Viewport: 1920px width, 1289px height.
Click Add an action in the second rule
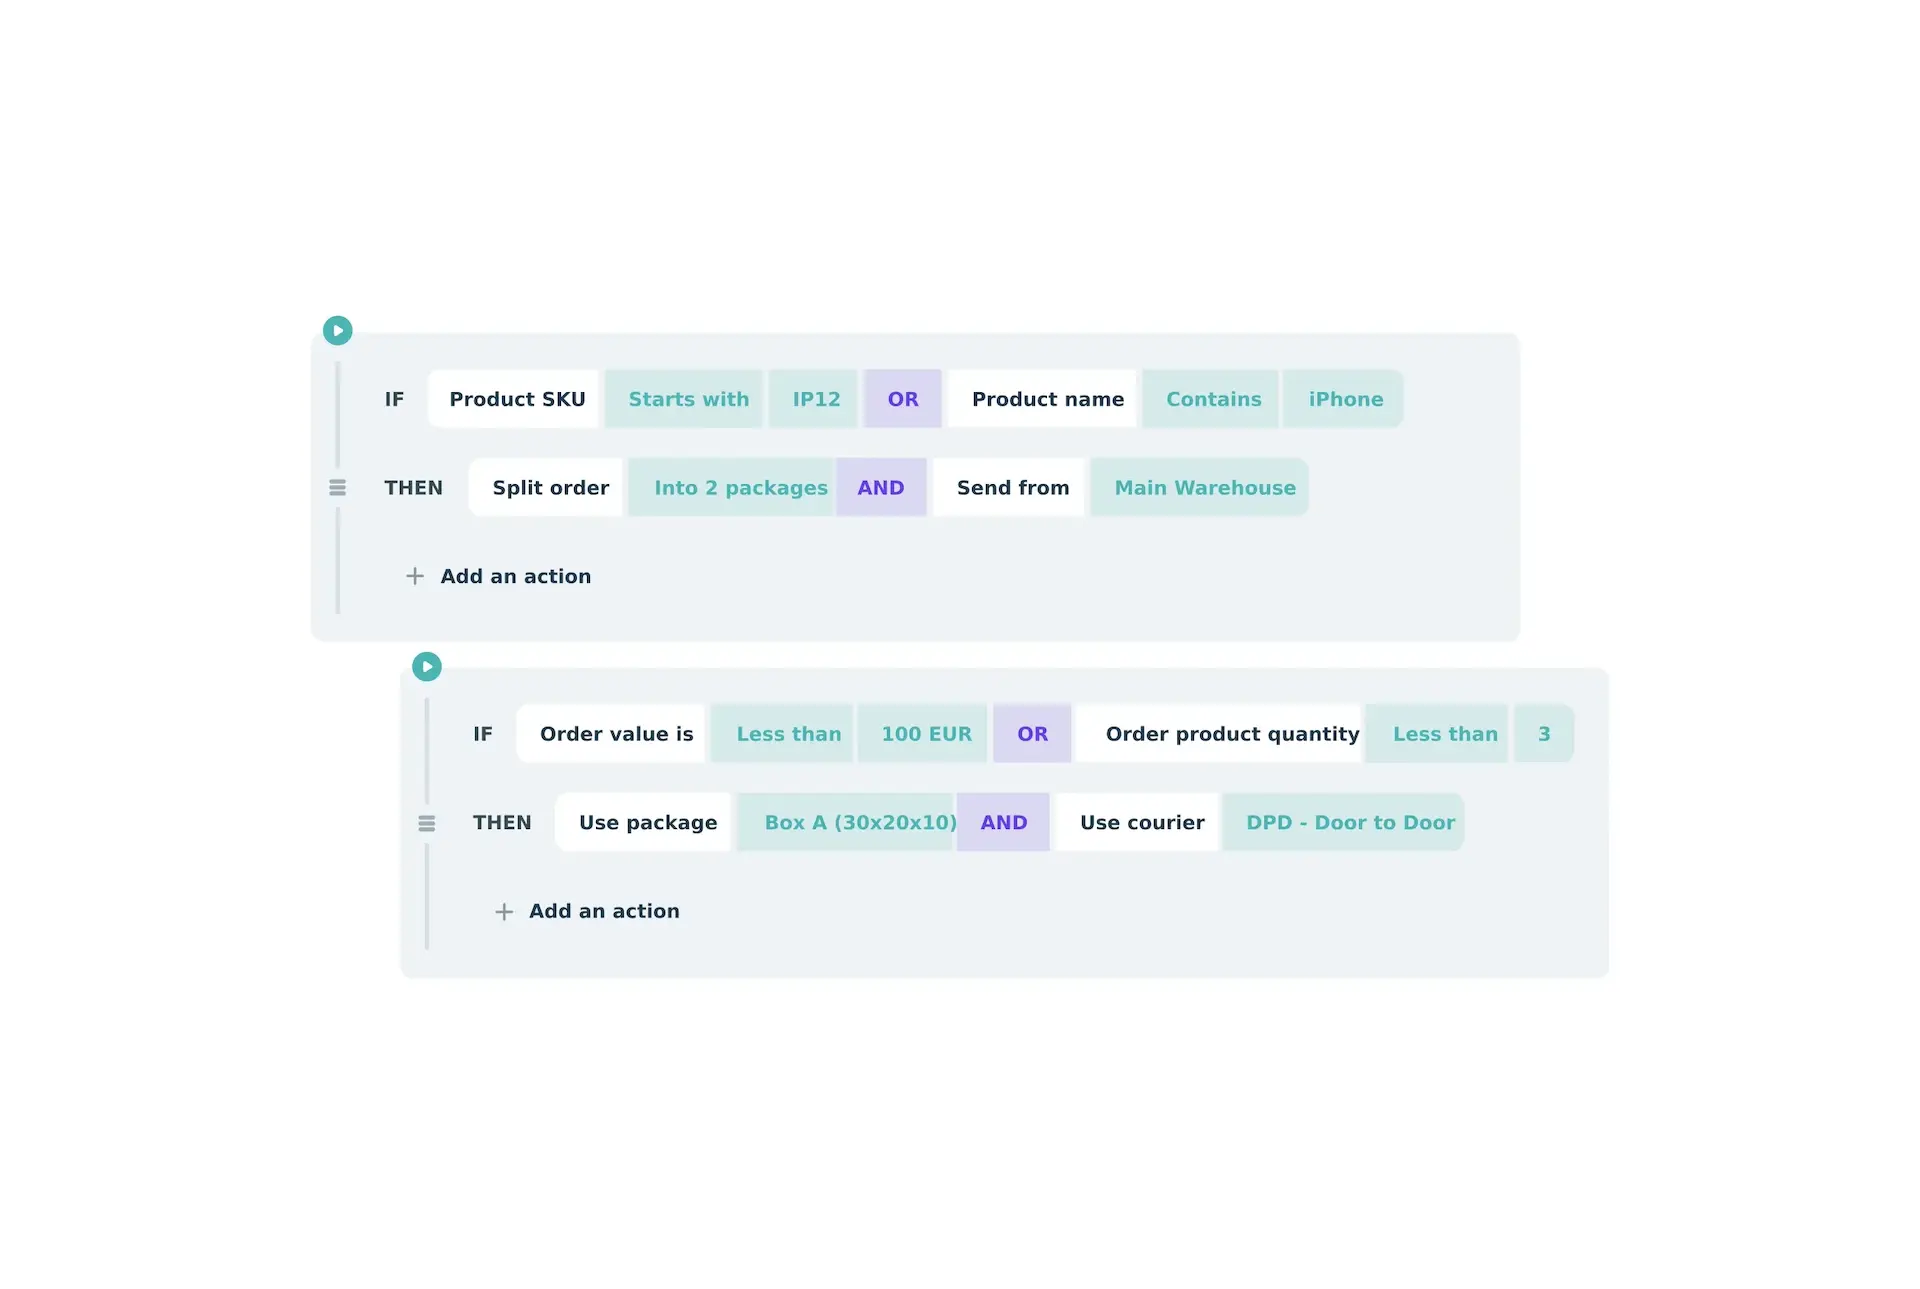pos(603,911)
